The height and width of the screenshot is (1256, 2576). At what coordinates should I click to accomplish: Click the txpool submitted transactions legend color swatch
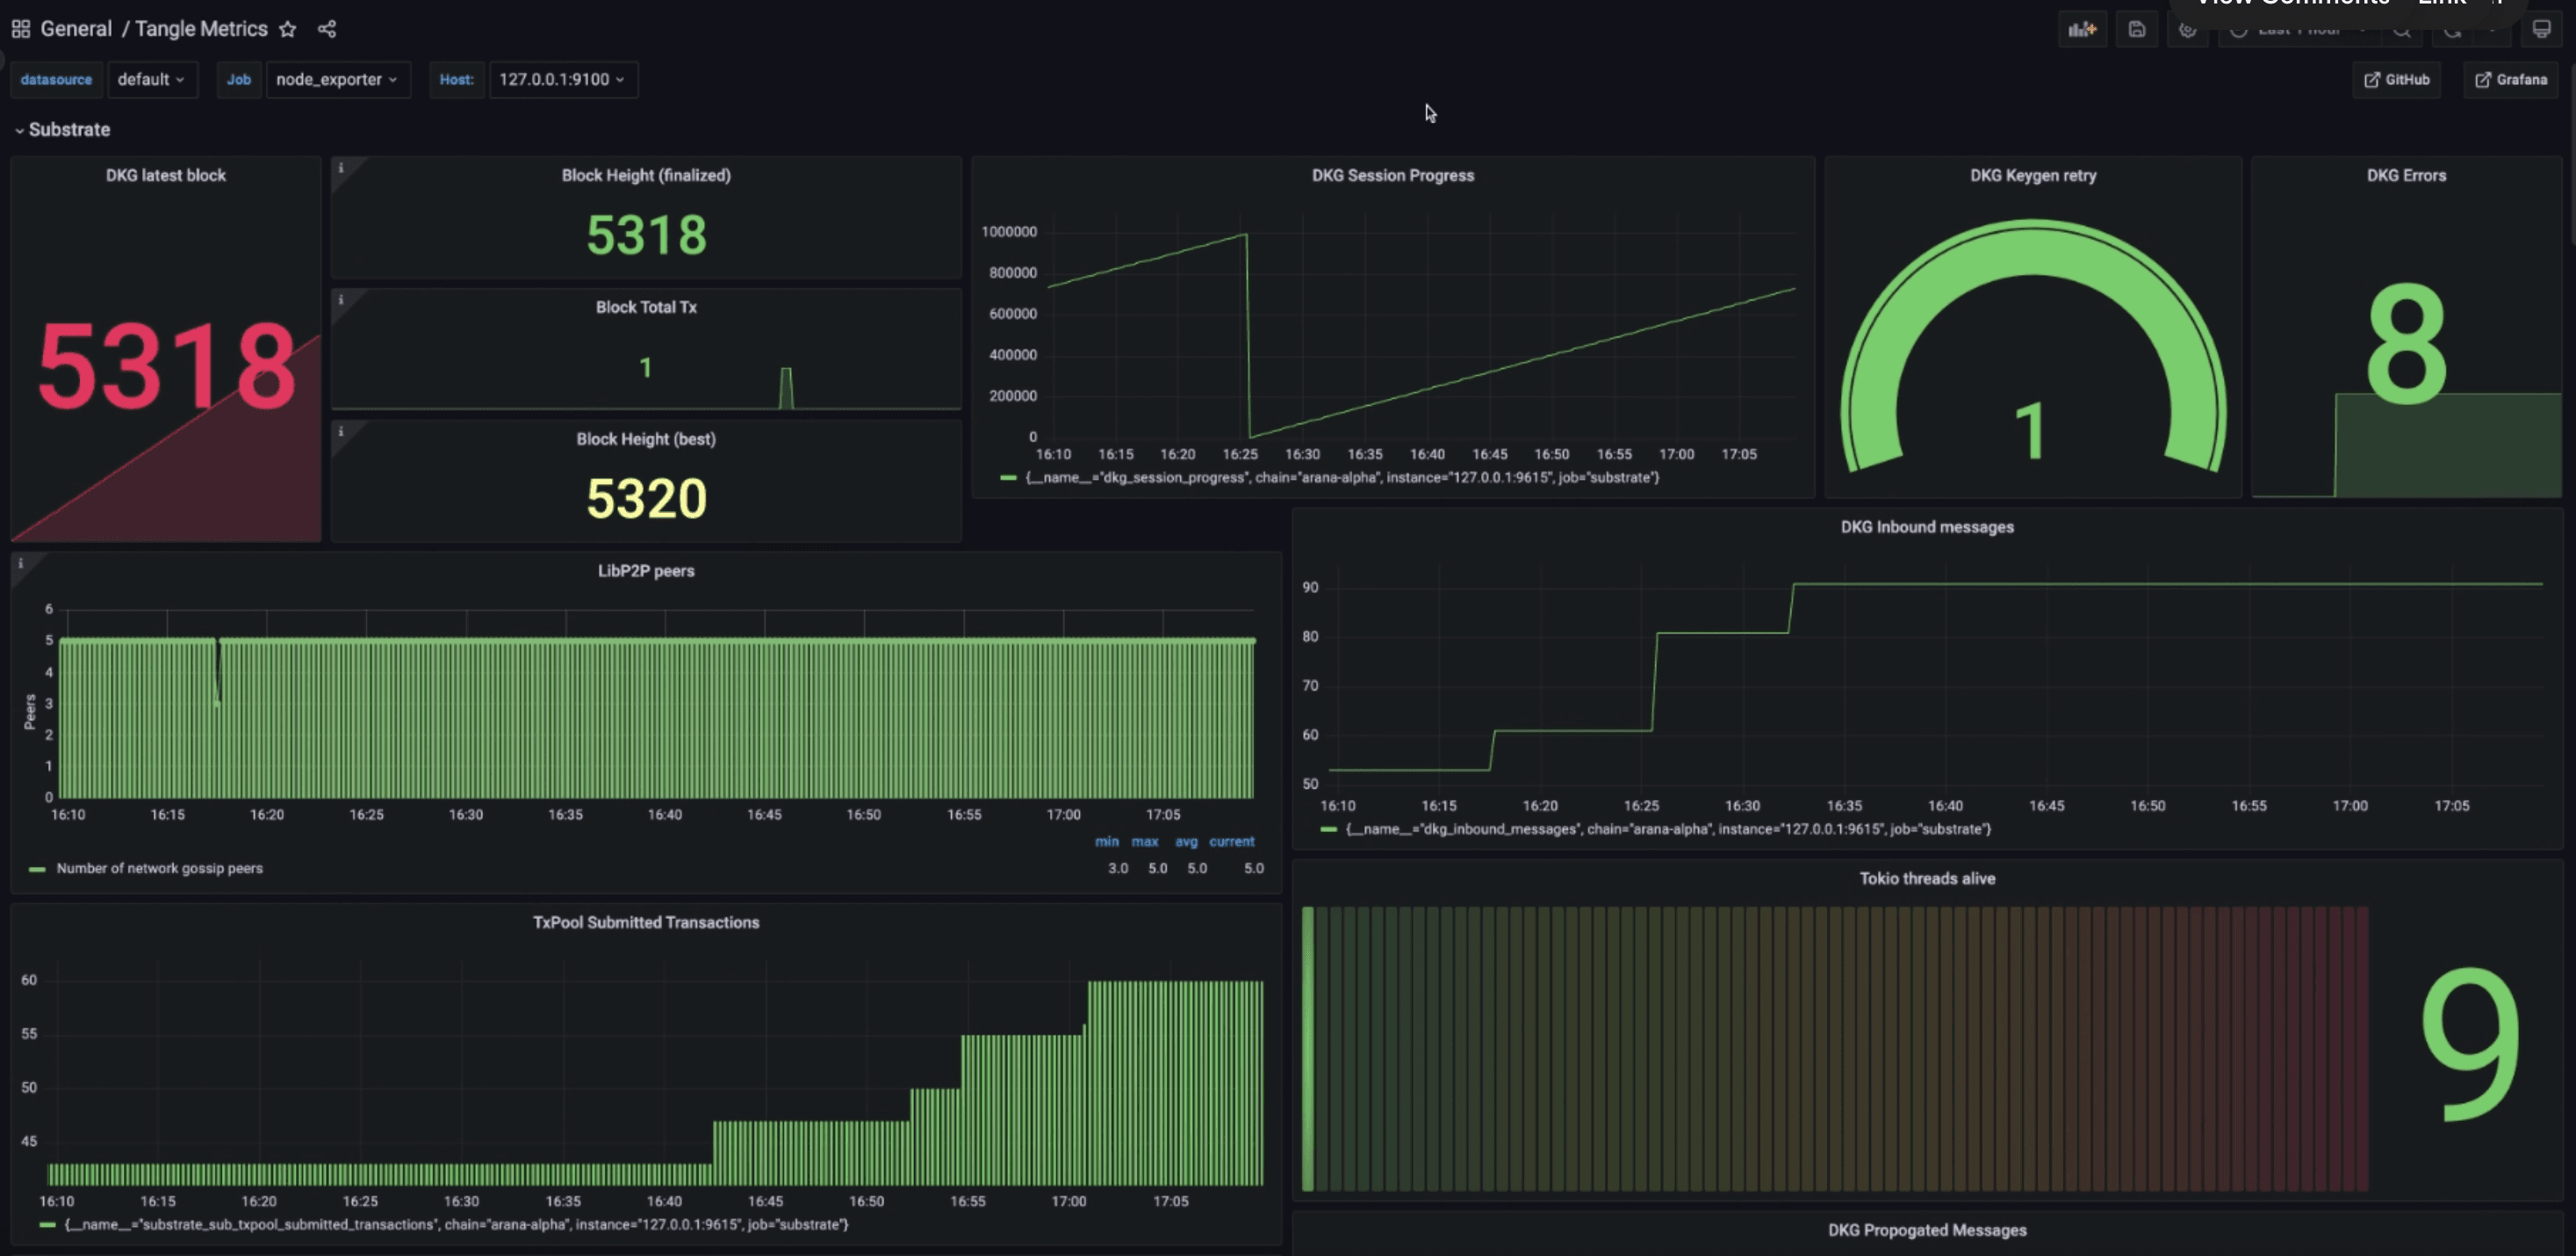(47, 1225)
